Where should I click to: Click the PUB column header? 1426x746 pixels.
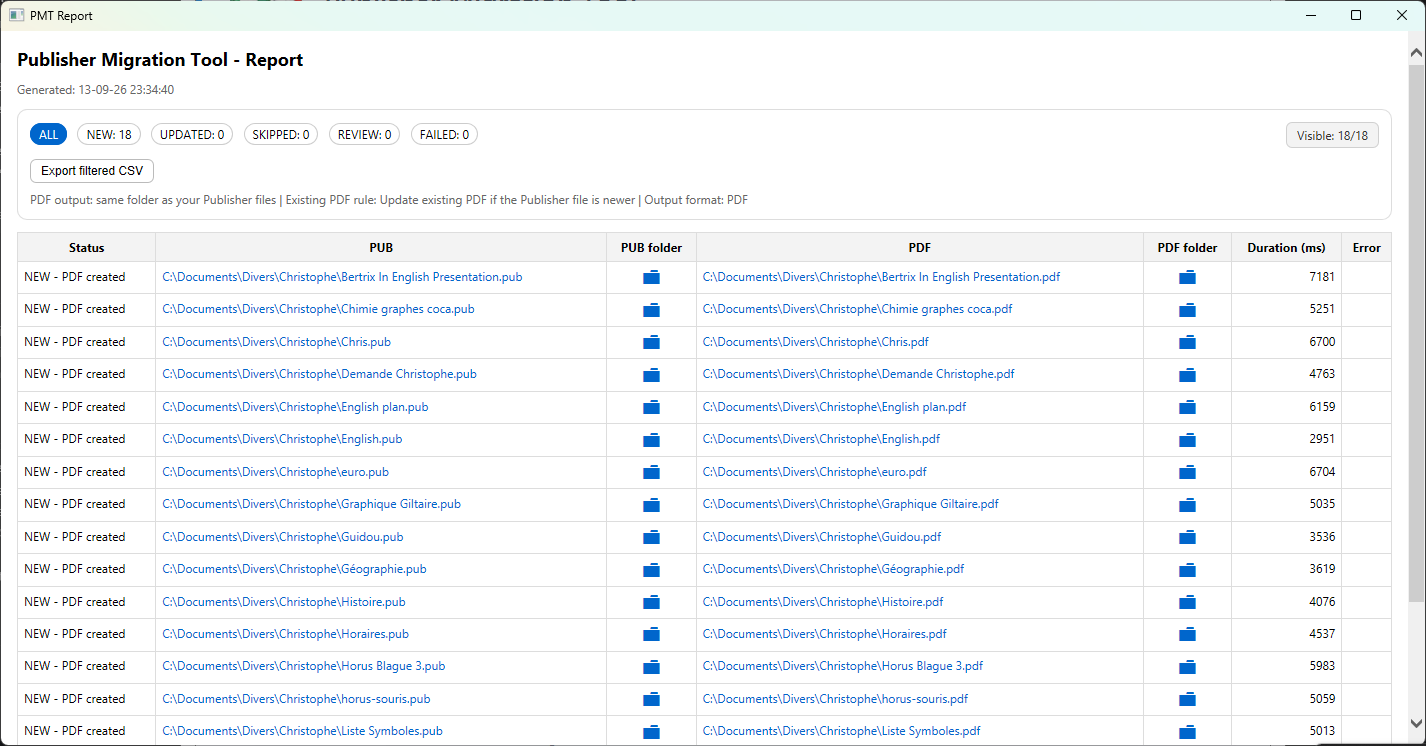pos(381,248)
